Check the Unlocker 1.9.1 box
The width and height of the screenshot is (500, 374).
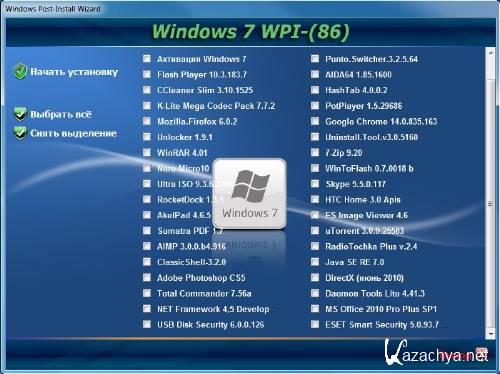(147, 137)
